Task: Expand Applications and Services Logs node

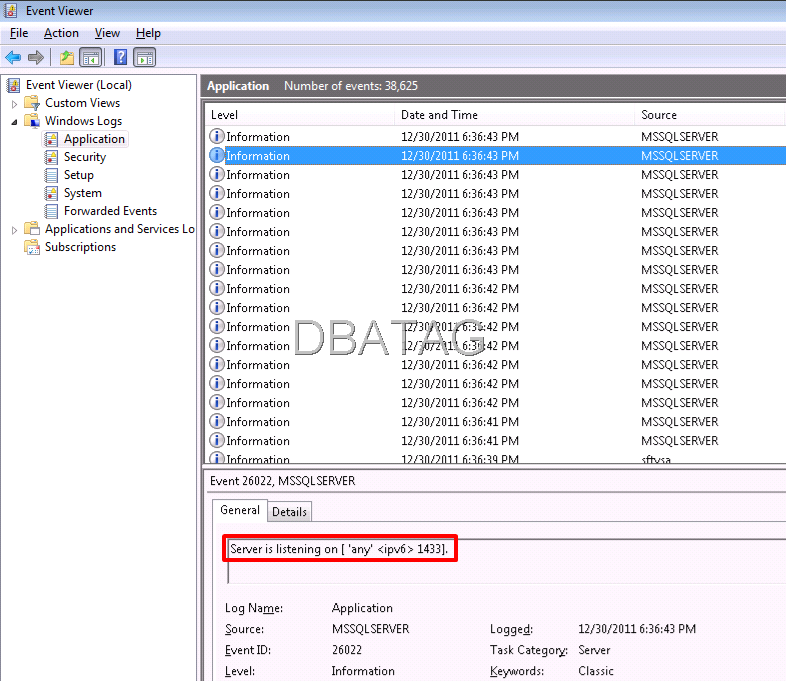Action: (14, 229)
